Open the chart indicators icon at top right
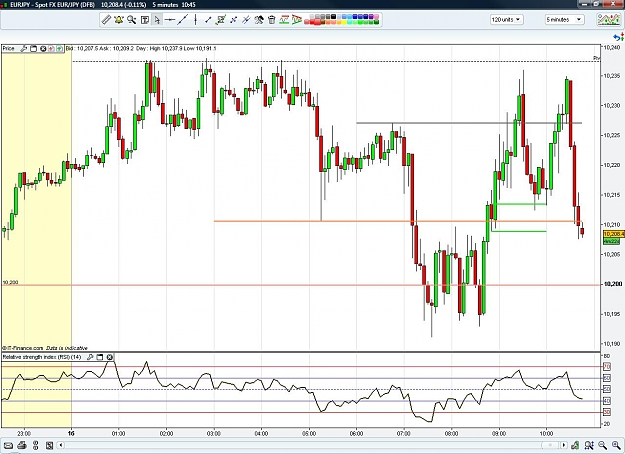The height and width of the screenshot is (454, 625). coord(608,20)
